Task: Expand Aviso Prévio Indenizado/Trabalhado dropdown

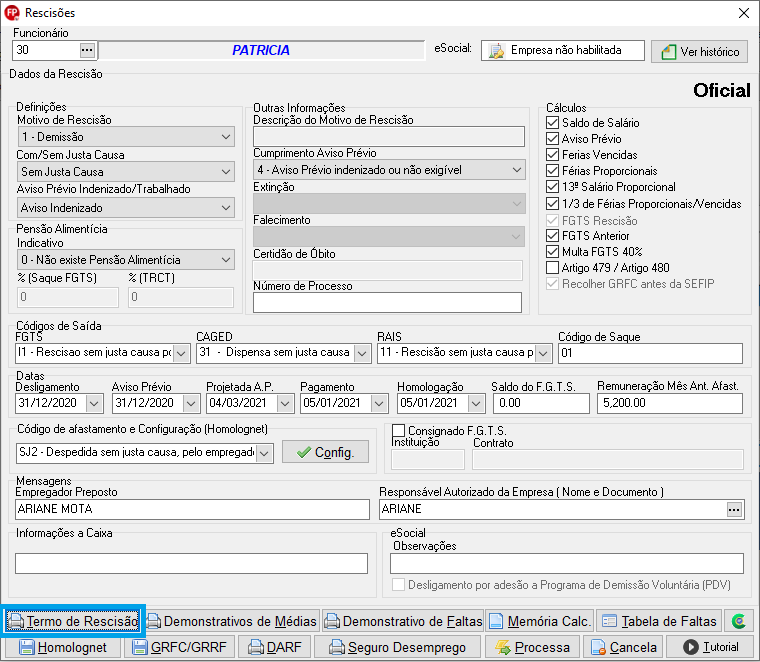Action: tap(226, 208)
